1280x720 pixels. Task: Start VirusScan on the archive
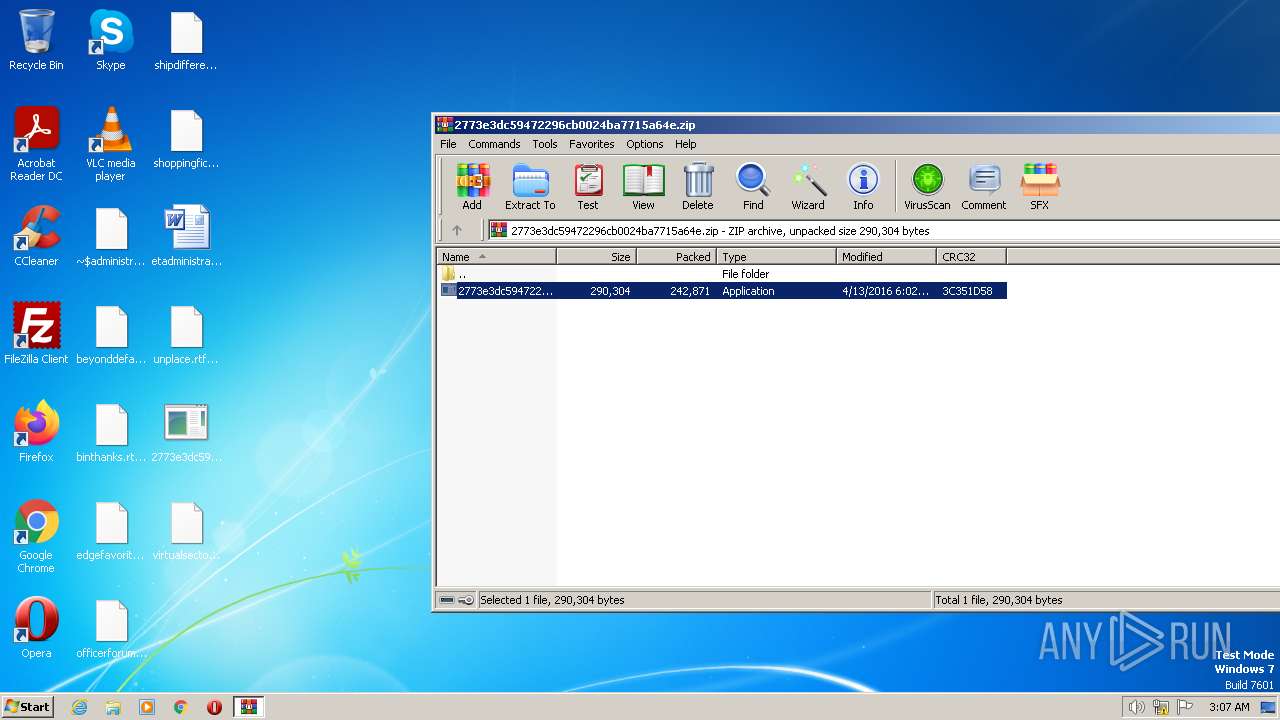coord(927,187)
